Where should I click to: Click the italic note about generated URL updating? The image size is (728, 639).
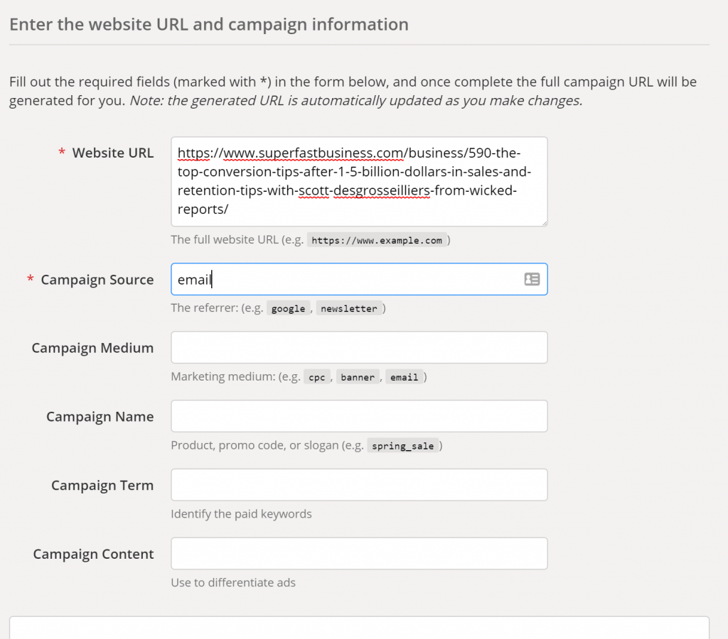point(356,101)
